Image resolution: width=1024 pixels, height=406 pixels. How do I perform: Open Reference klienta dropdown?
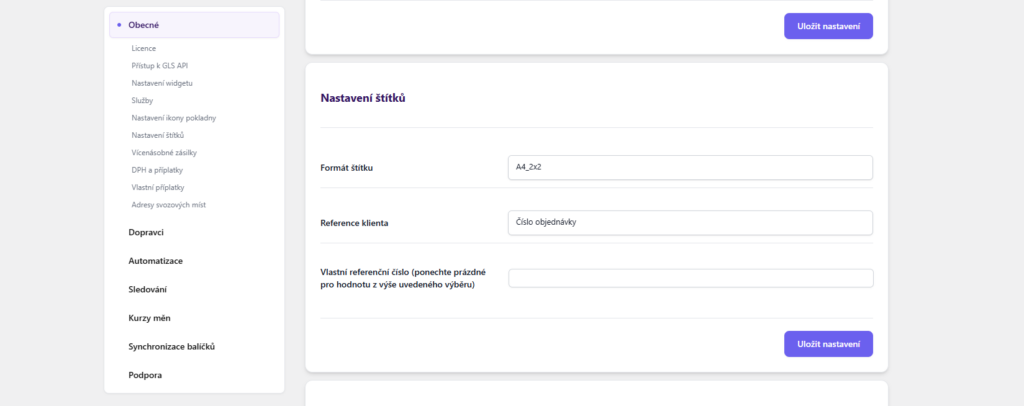pos(690,223)
